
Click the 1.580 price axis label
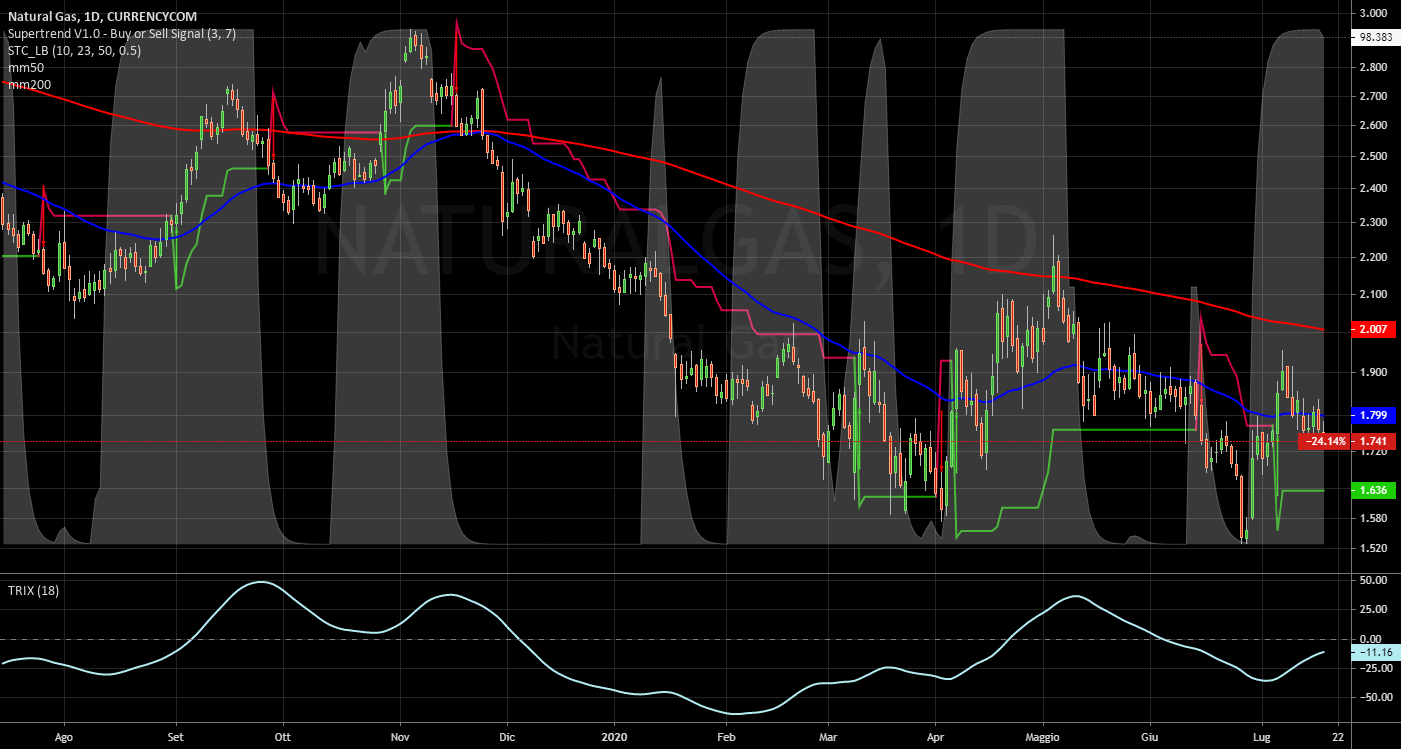coord(1372,519)
